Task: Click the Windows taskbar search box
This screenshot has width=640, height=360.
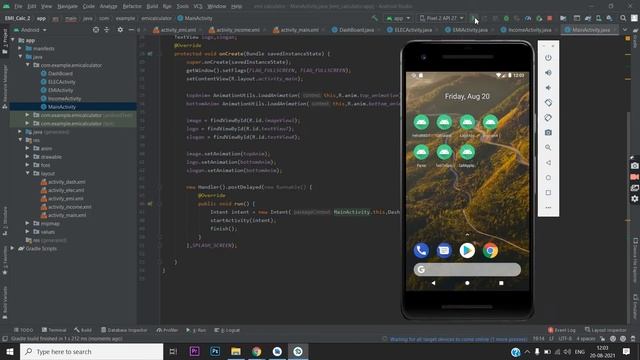Action: point(91,351)
